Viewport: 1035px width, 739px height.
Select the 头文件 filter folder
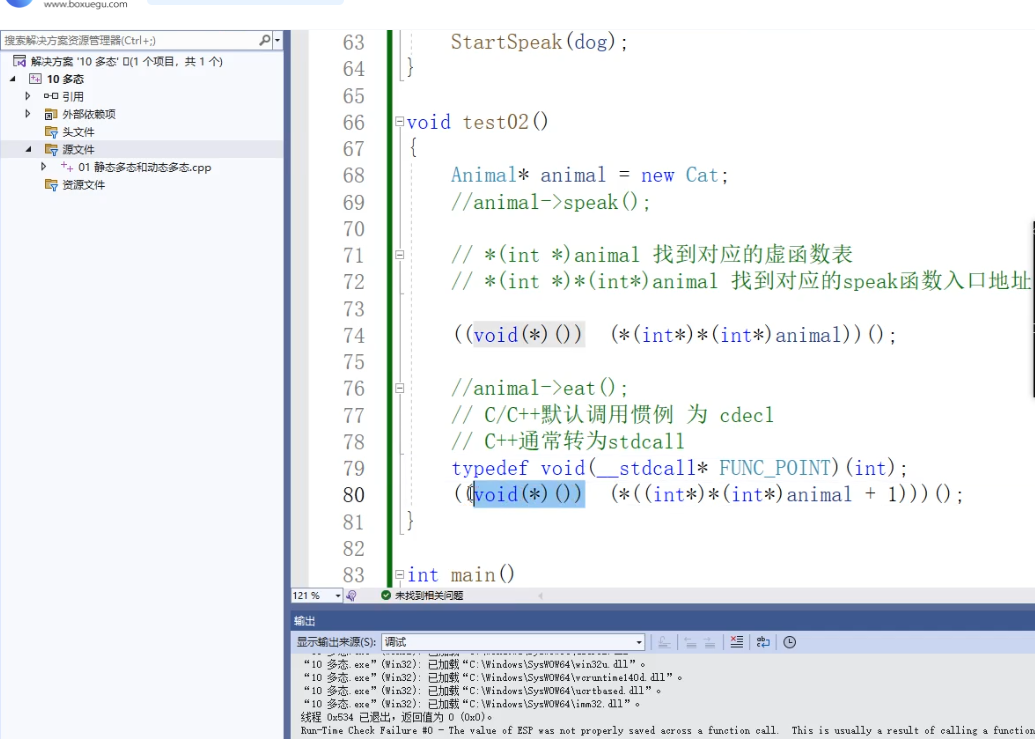click(78, 132)
